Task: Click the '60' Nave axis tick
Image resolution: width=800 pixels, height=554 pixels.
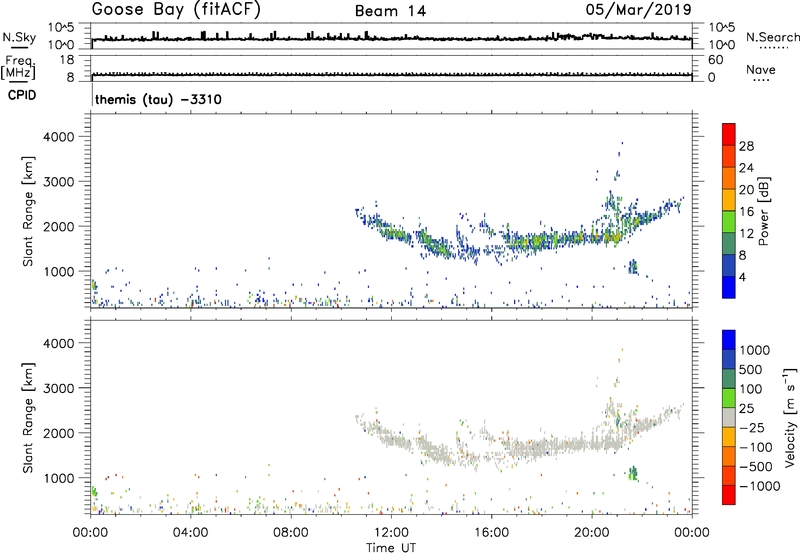Action: (716, 60)
